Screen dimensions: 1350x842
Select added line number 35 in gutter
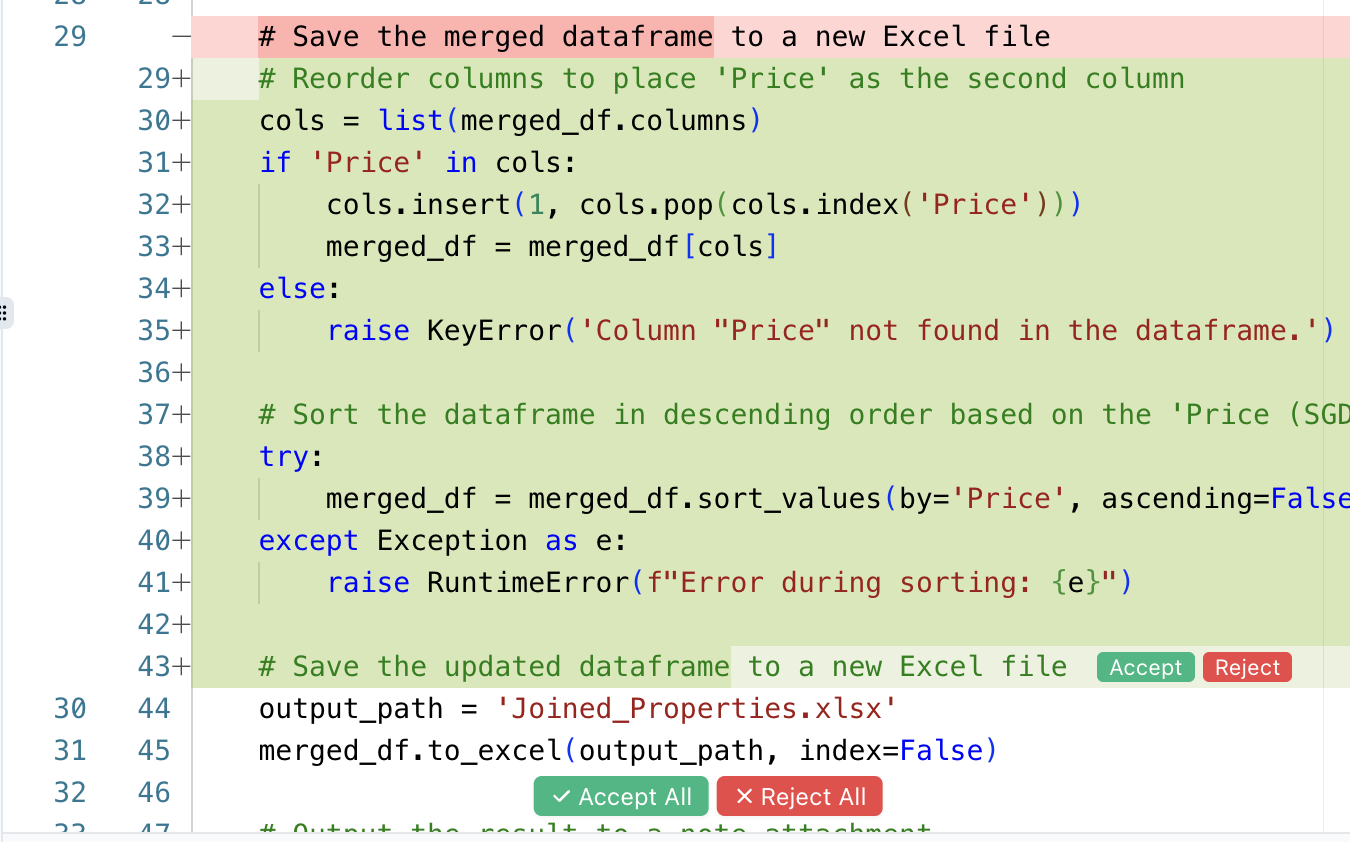(x=155, y=331)
